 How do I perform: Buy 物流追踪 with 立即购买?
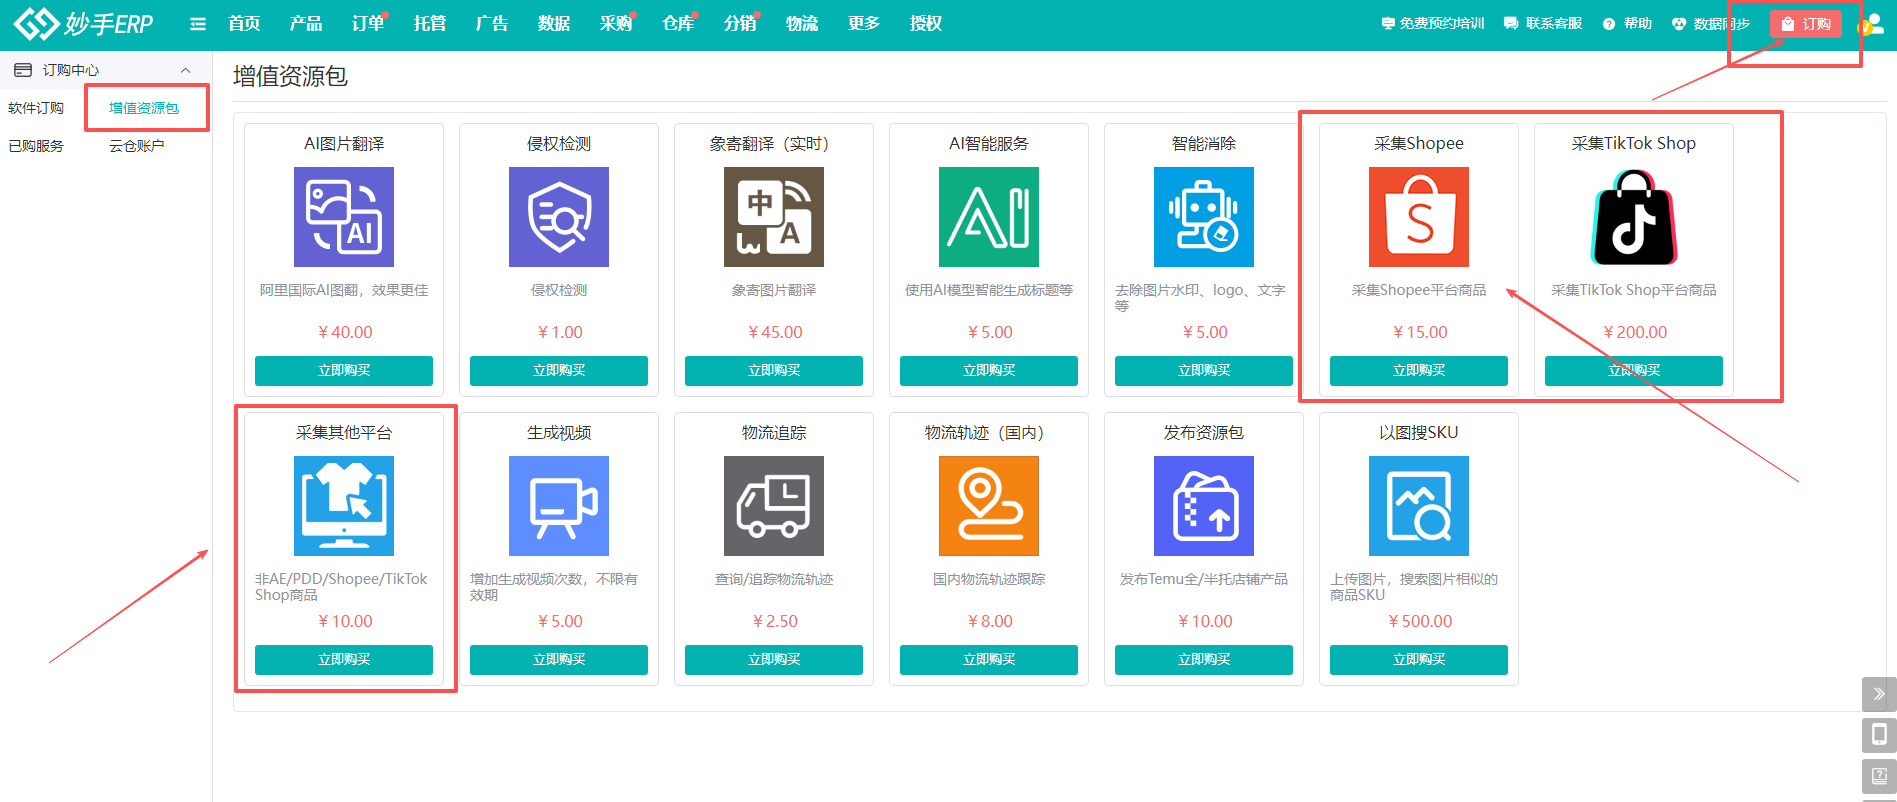coord(774,659)
